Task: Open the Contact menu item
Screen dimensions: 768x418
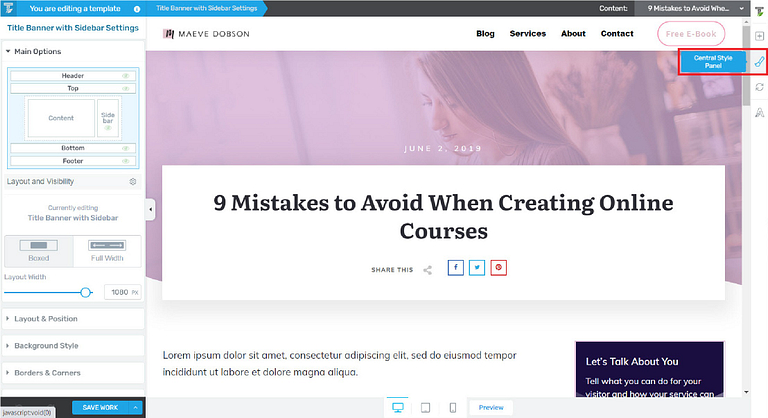Action: coord(617,34)
